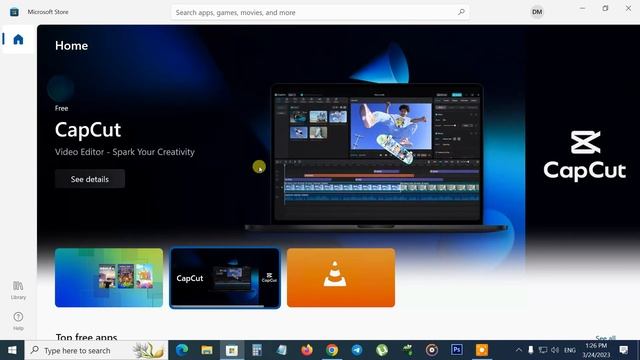Click the network tray icon
640x360 pixels.
[x=543, y=350]
